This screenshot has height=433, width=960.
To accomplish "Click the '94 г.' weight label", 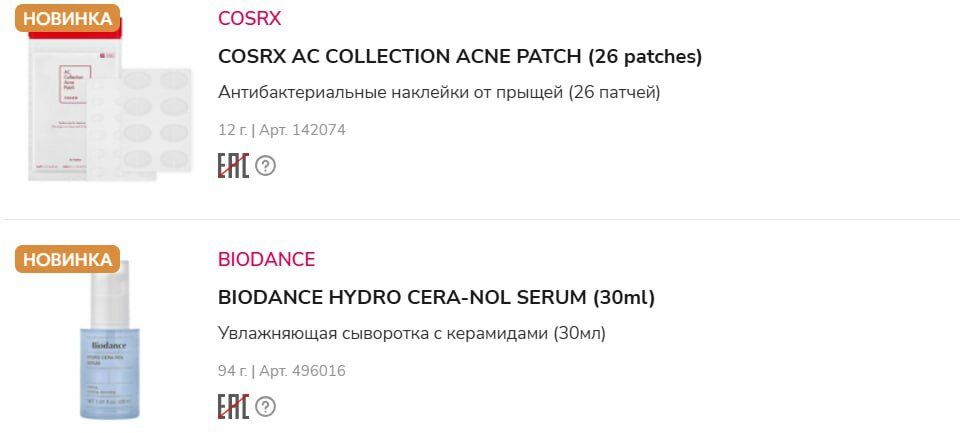I will point(232,371).
